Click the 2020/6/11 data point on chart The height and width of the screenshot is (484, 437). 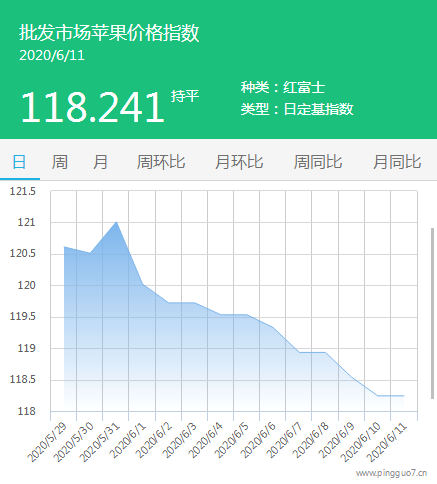[x=404, y=396]
